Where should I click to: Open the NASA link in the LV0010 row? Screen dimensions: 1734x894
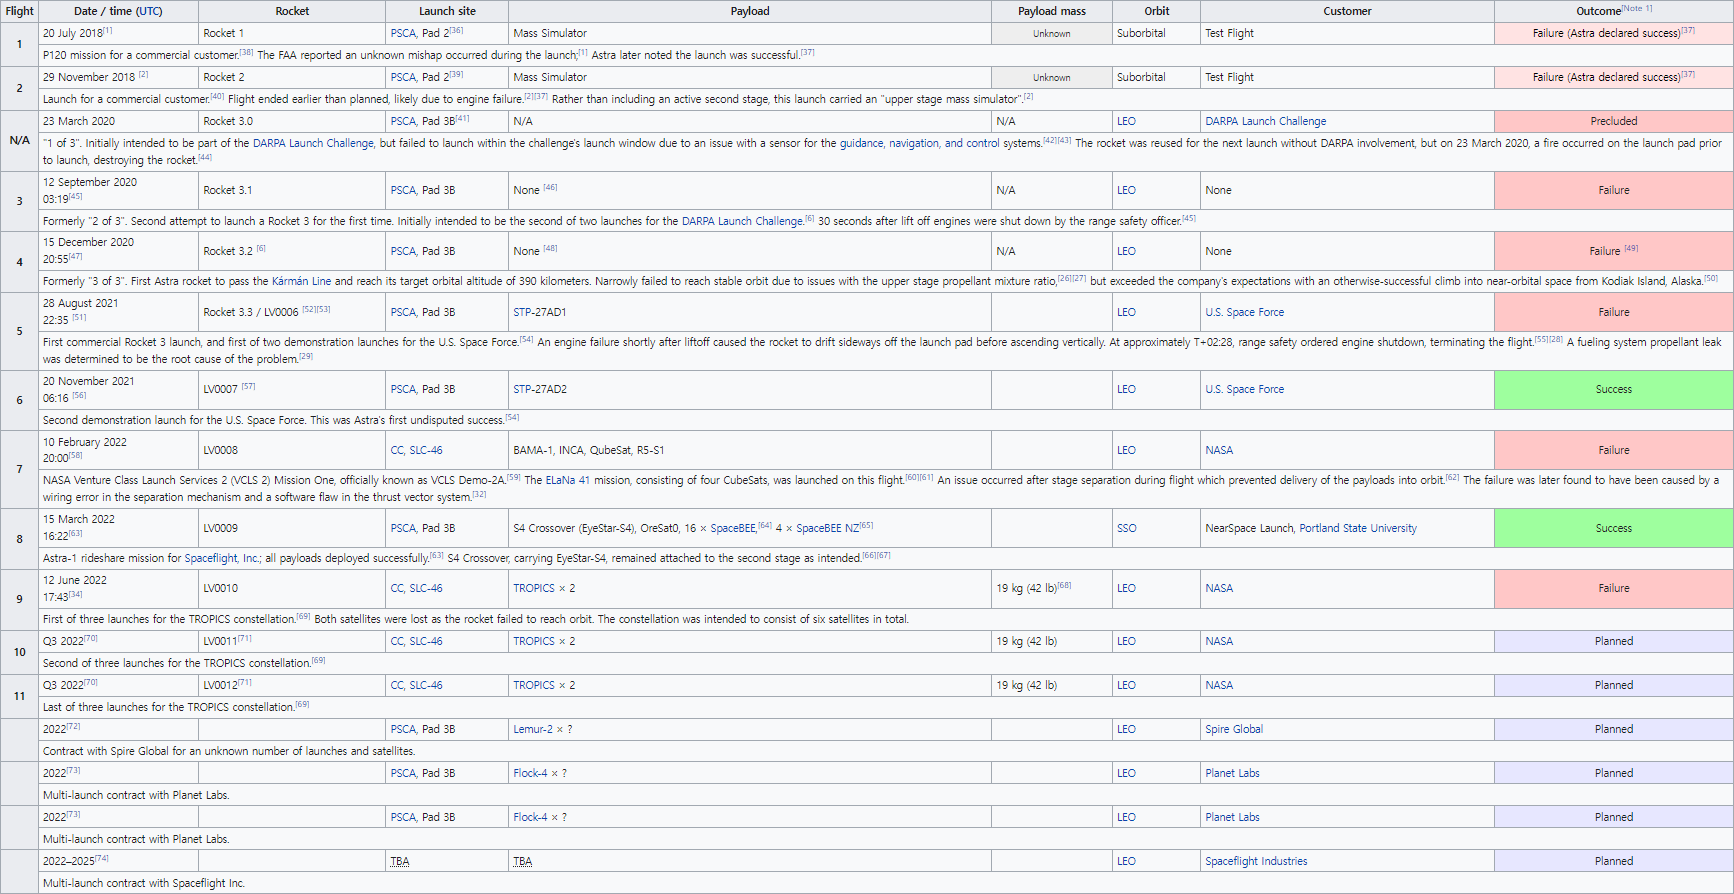pyautogui.click(x=1219, y=588)
